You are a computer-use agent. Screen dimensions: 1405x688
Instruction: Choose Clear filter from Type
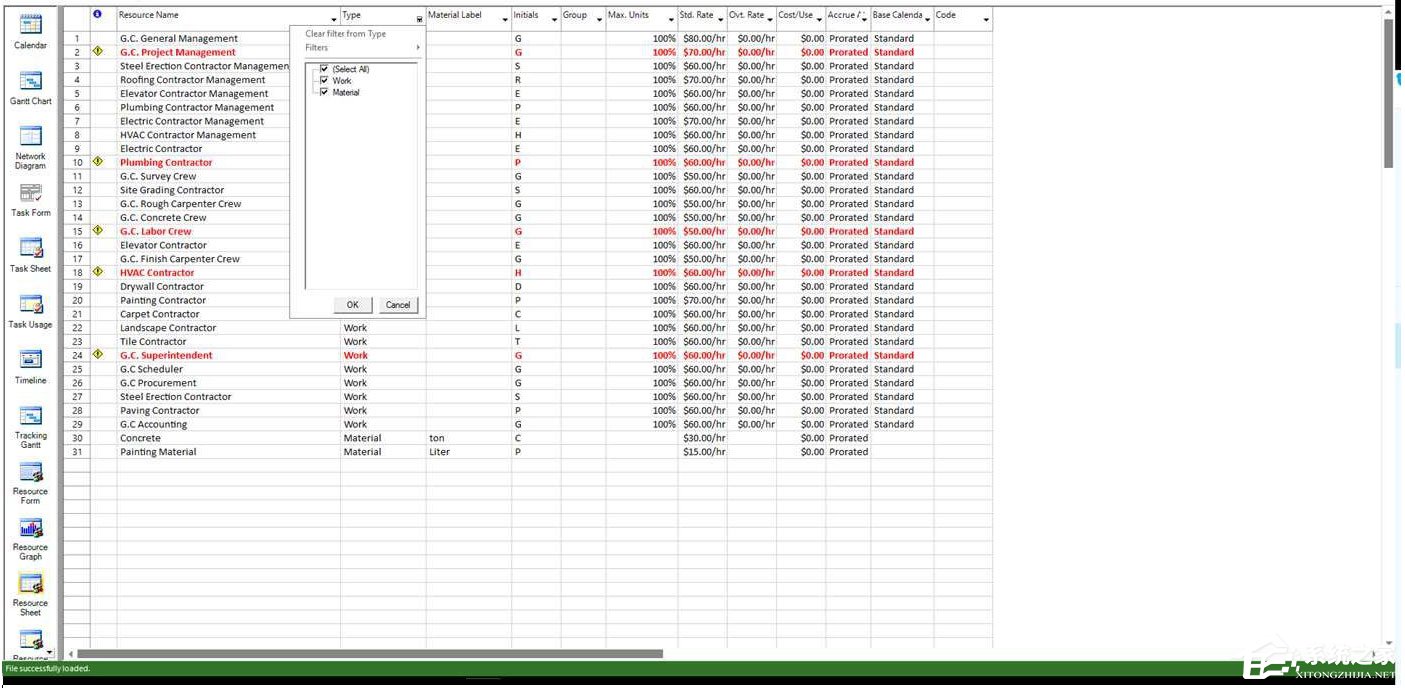point(345,34)
